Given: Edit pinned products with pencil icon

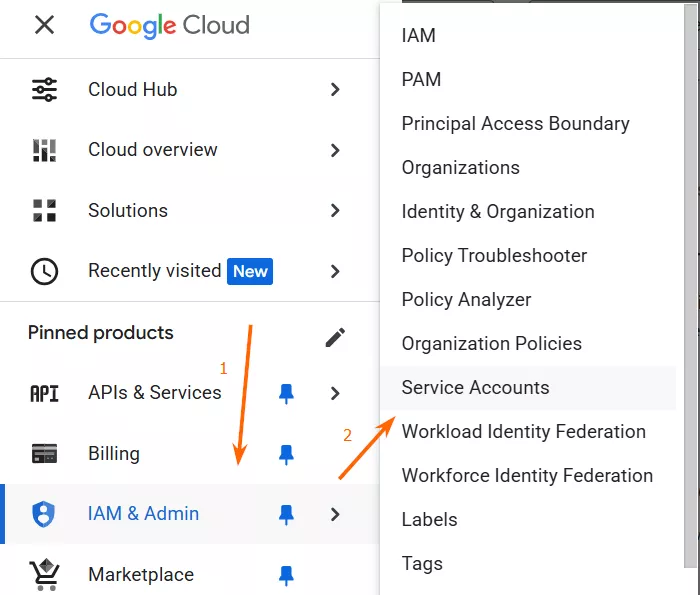Looking at the screenshot, I should click(335, 338).
